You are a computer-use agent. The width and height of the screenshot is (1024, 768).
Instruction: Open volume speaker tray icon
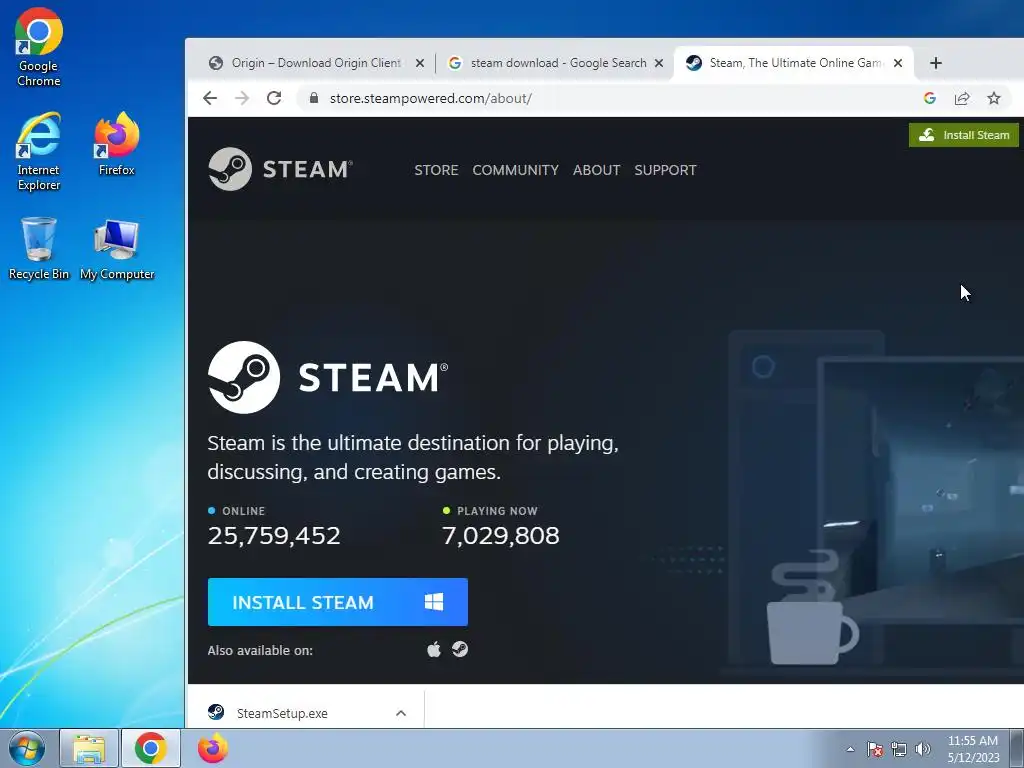coord(923,749)
